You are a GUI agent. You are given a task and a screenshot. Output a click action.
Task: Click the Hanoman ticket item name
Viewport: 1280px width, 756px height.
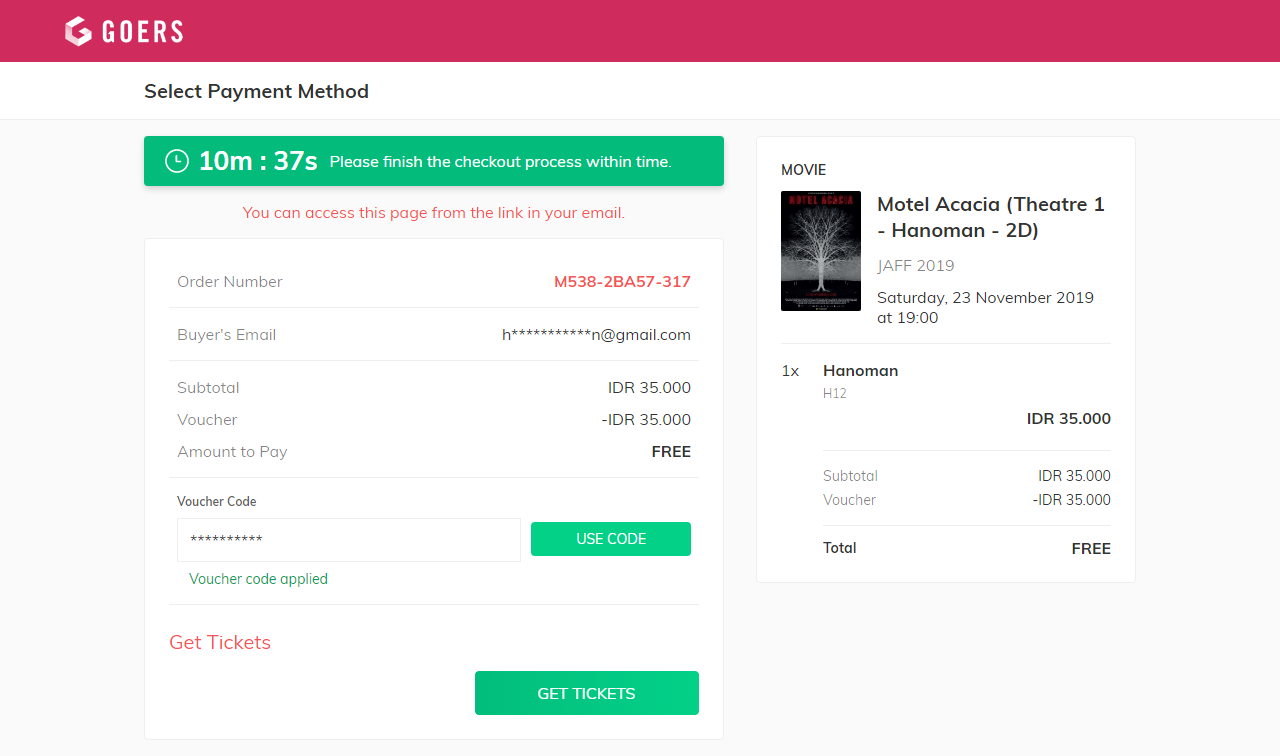click(x=860, y=371)
